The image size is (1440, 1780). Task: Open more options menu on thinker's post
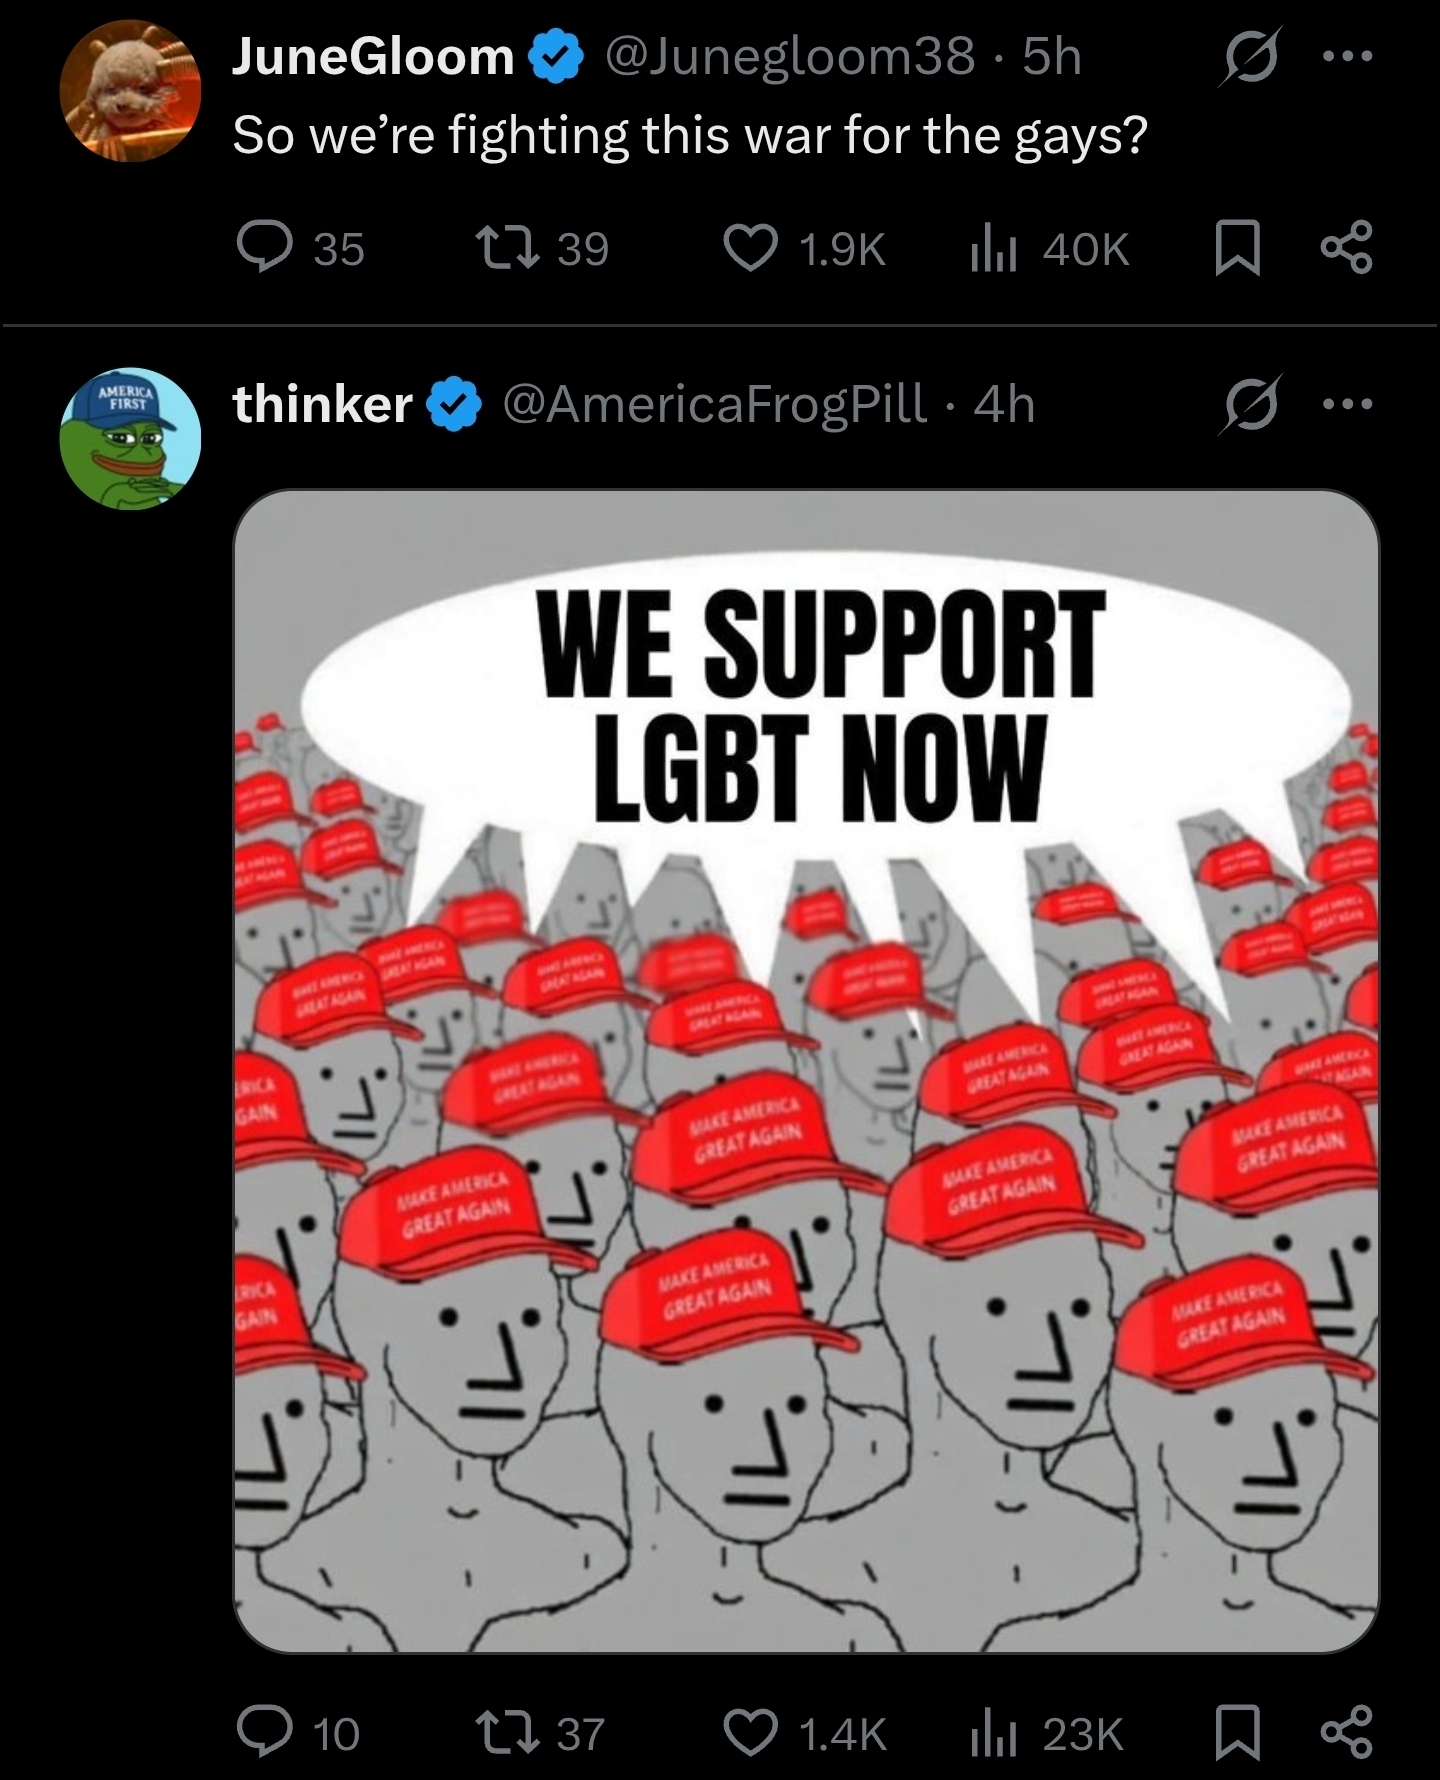1347,406
